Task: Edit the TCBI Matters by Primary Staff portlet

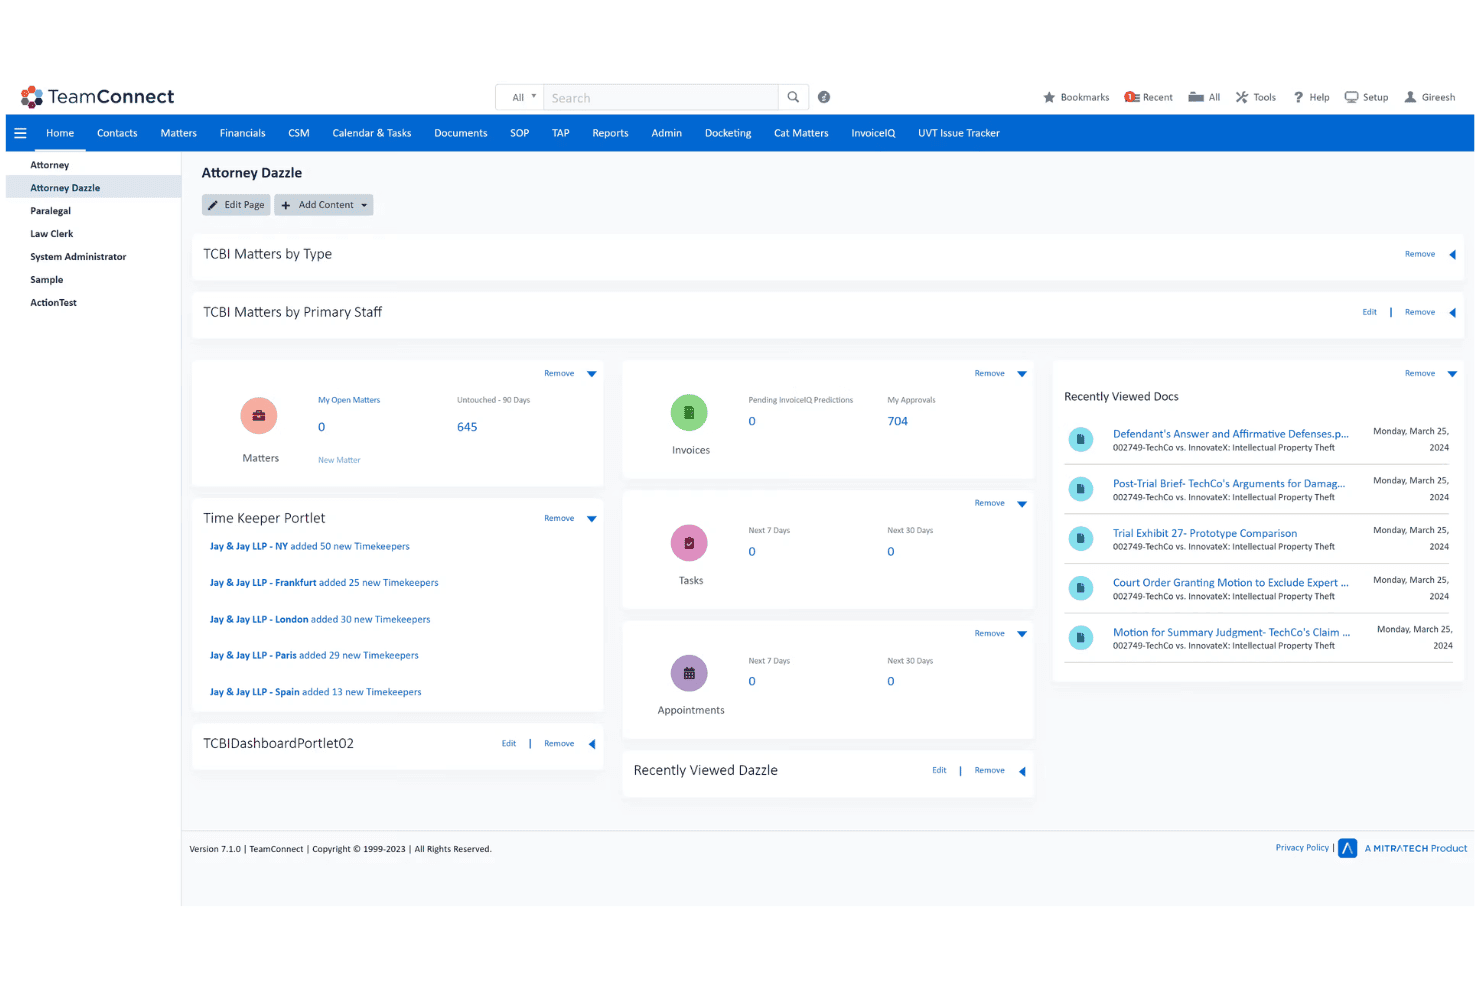Action: [x=1369, y=312]
